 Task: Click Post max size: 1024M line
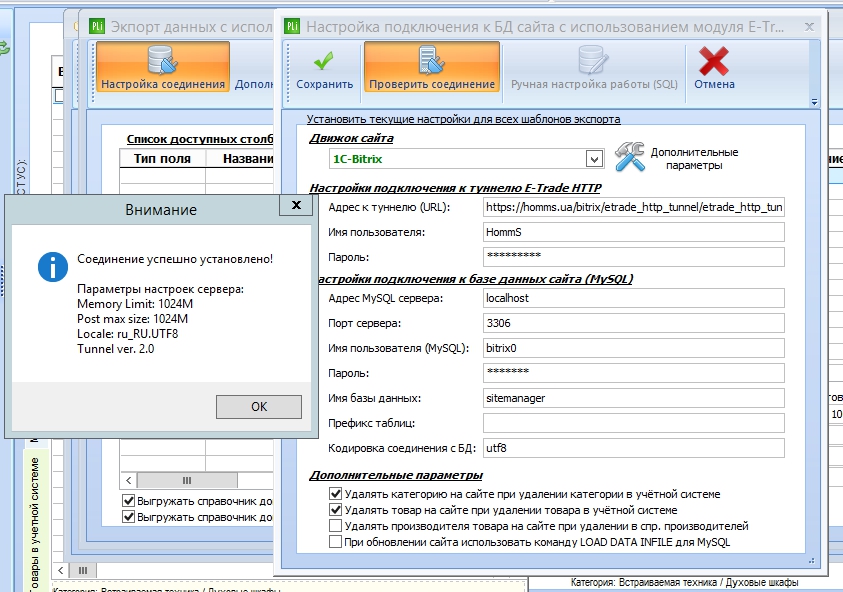(x=132, y=319)
